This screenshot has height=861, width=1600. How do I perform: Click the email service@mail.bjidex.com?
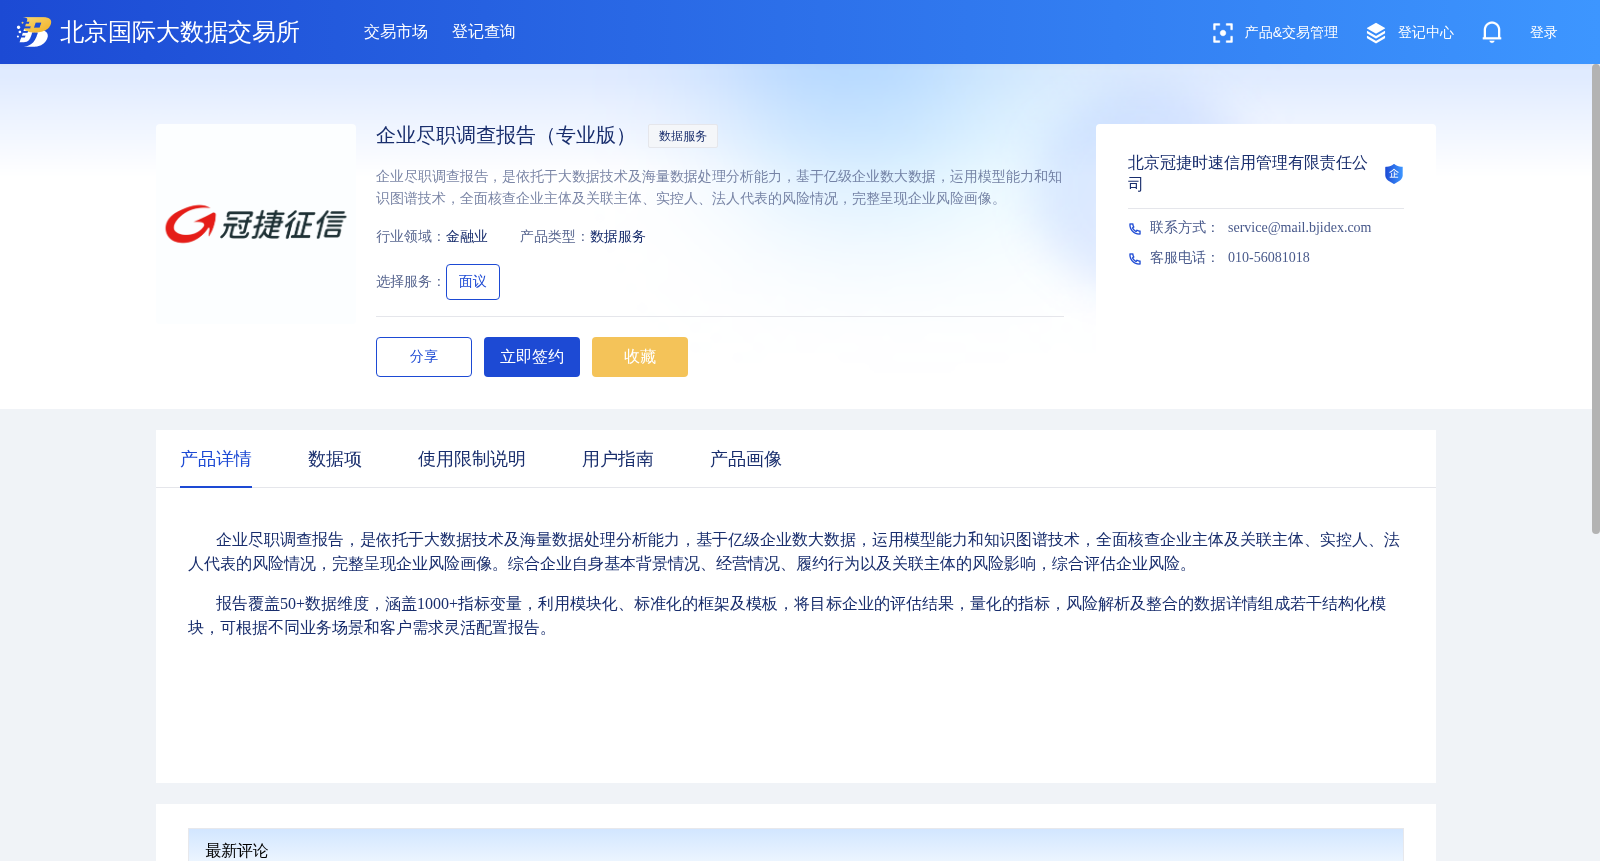click(1299, 228)
